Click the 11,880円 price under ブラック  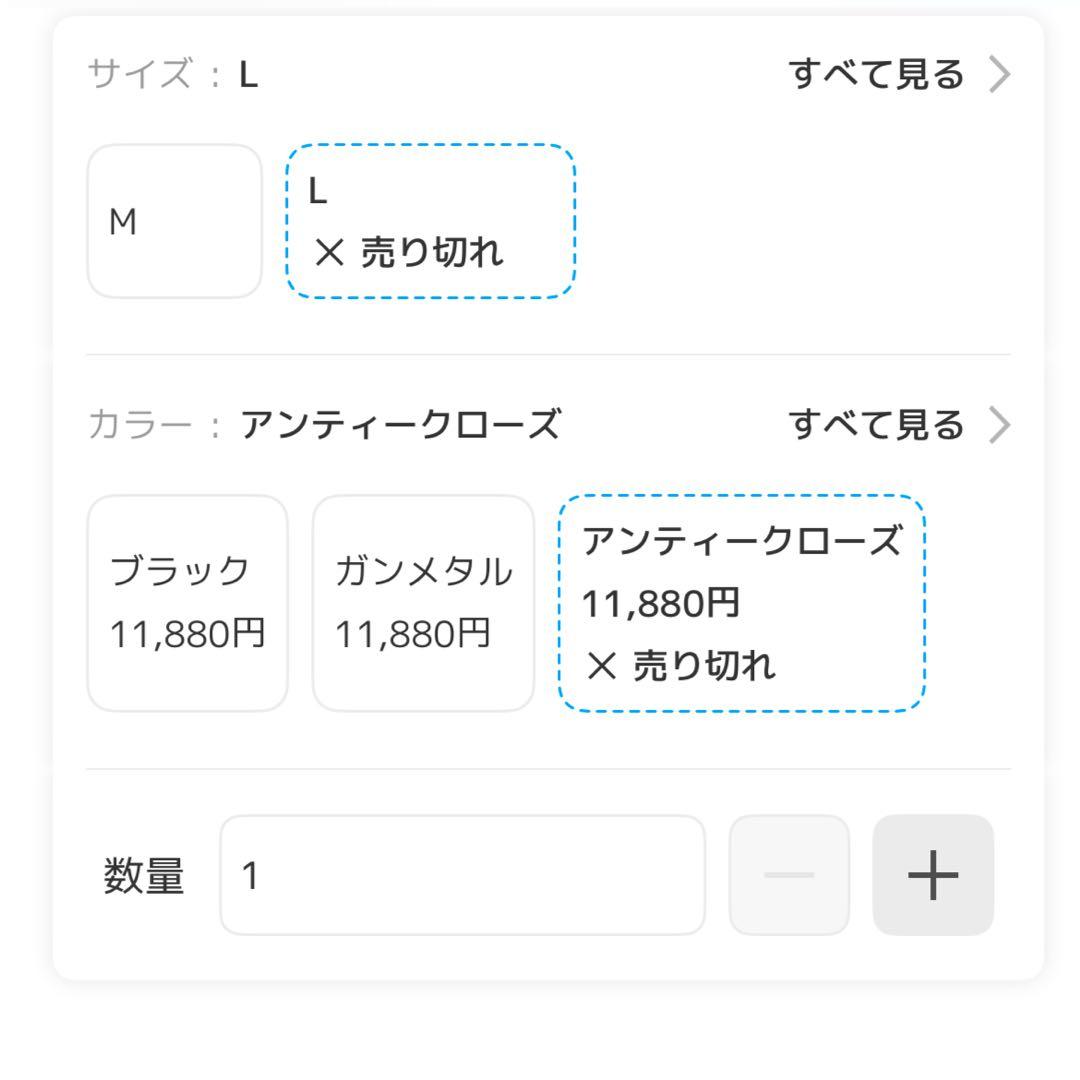(x=186, y=632)
